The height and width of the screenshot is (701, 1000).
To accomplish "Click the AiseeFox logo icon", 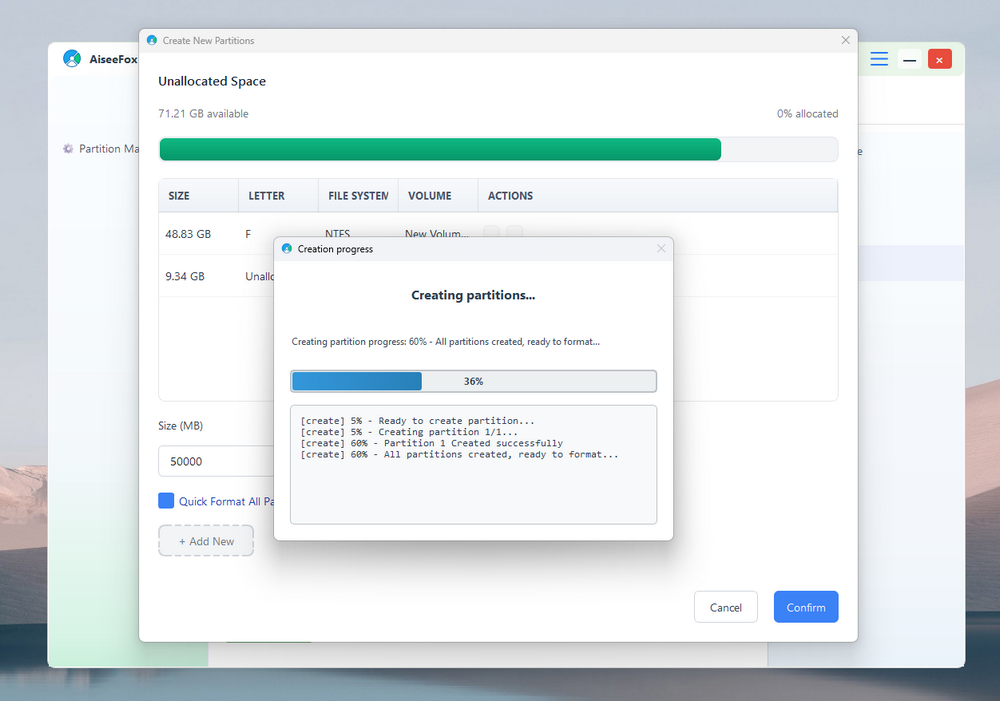I will [x=72, y=59].
